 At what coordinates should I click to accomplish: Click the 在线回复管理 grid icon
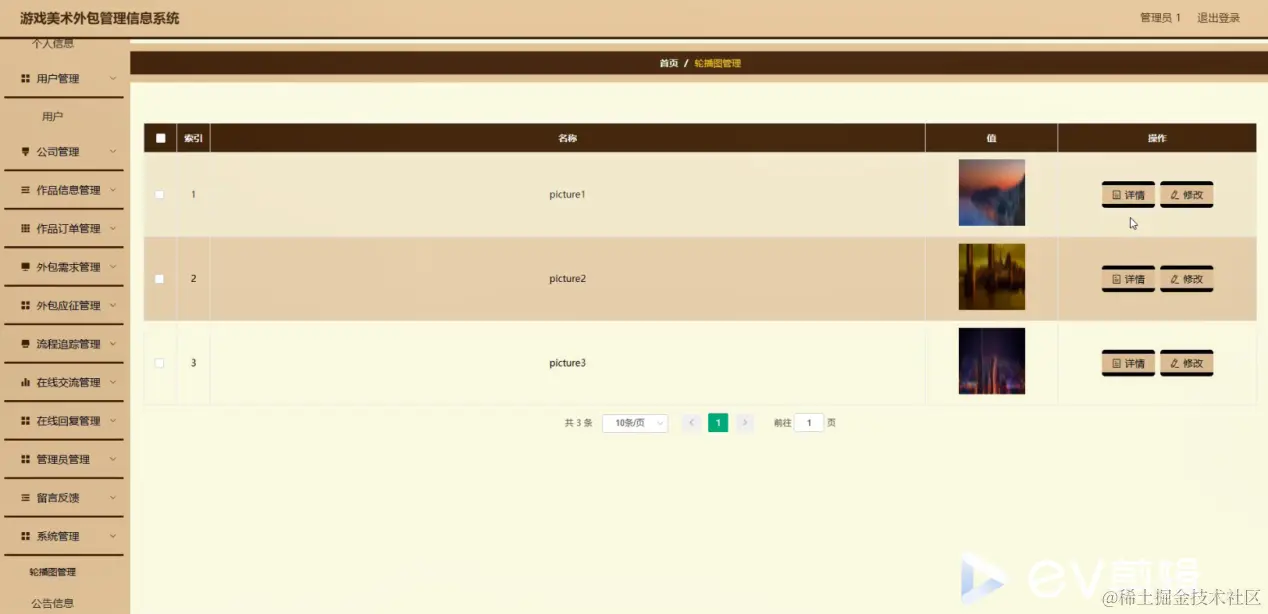pyautogui.click(x=26, y=421)
